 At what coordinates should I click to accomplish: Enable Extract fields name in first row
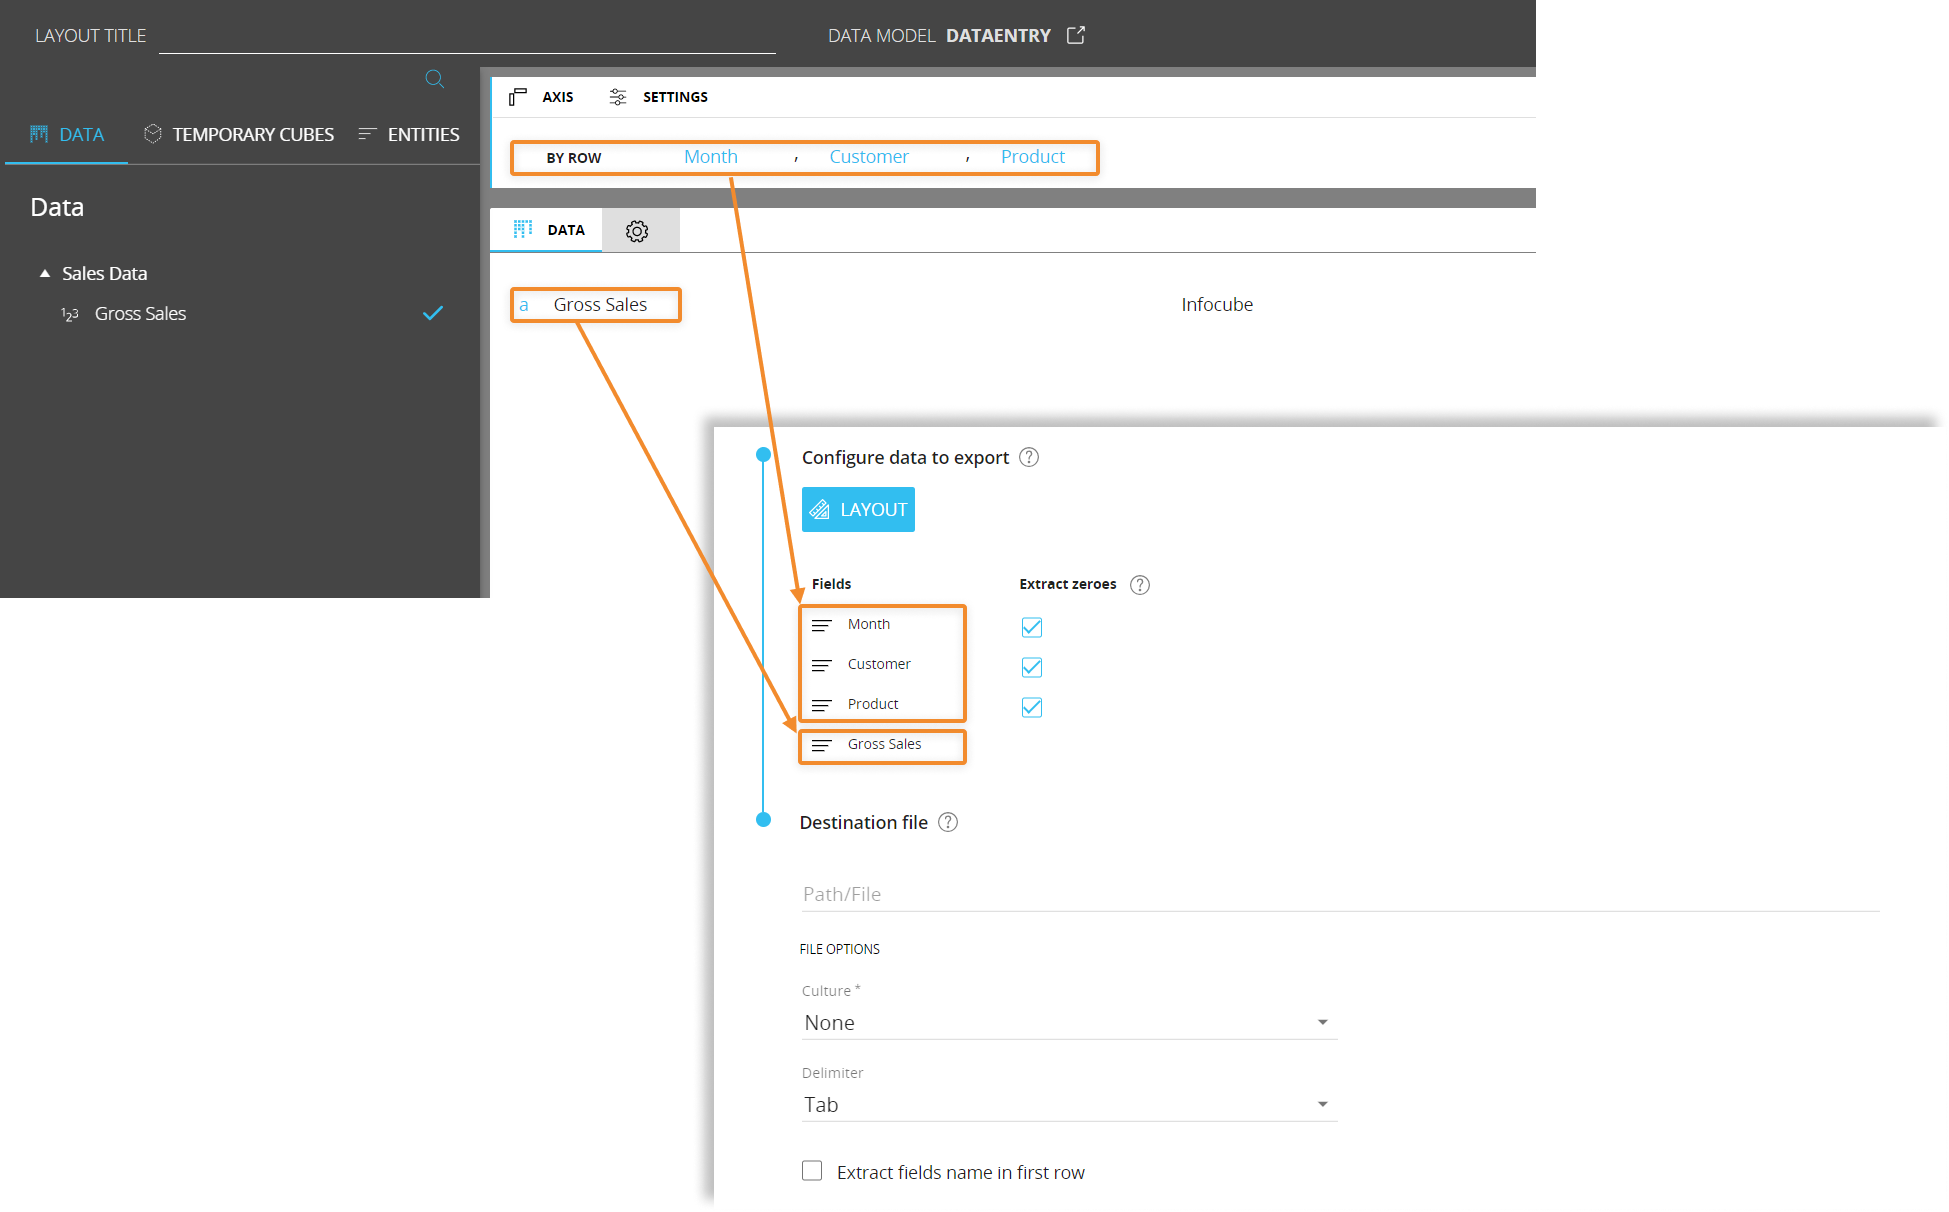tap(812, 1171)
